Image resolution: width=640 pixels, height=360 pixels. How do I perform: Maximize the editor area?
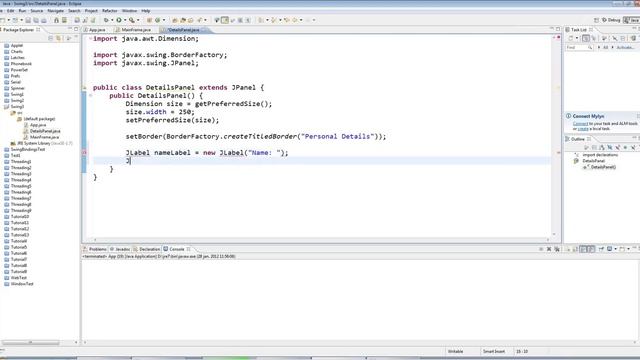coord(558,29)
